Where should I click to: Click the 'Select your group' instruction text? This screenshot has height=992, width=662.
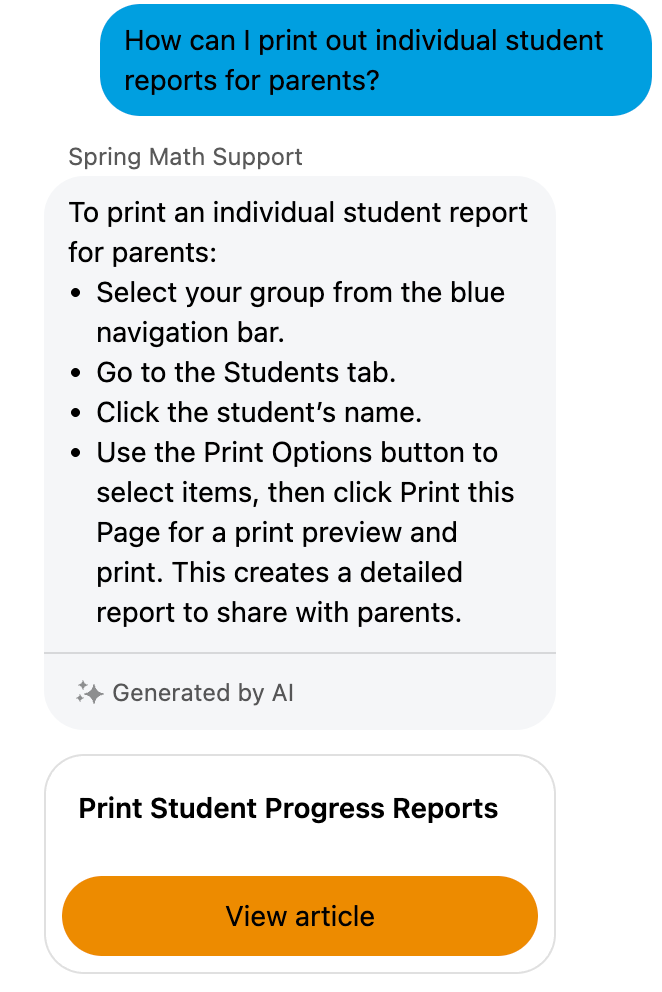pos(300,293)
